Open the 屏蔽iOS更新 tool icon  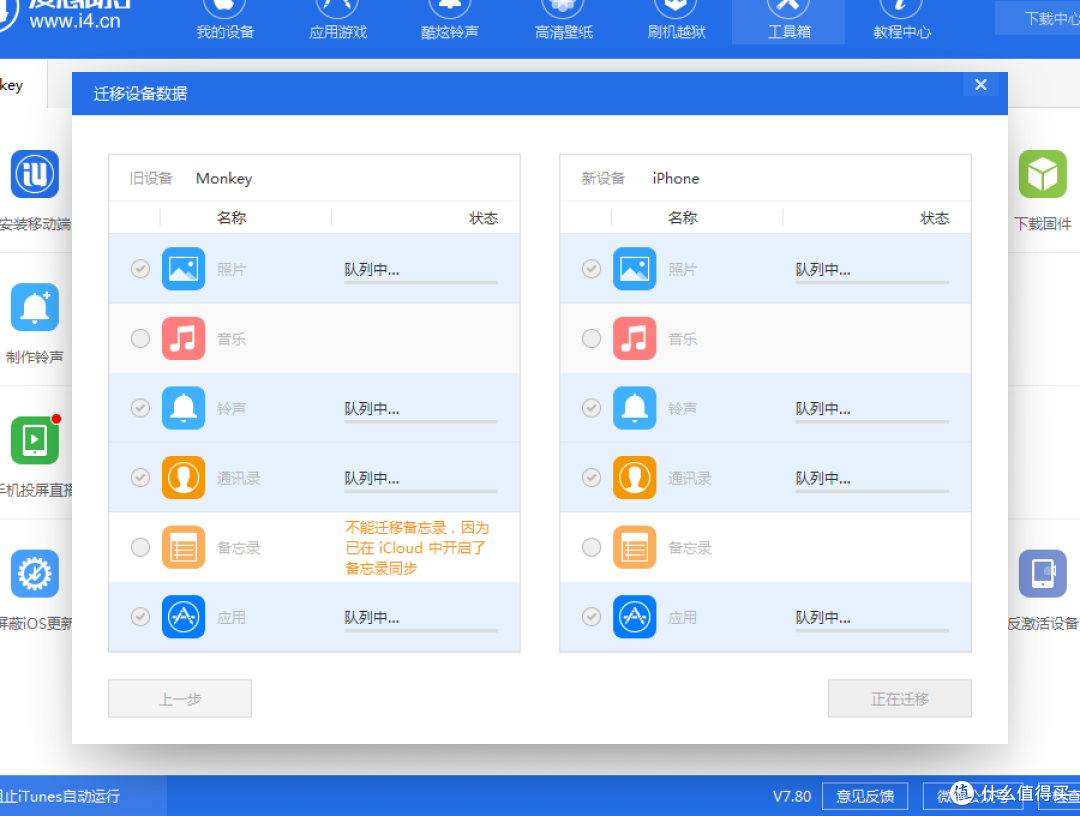tap(34, 574)
